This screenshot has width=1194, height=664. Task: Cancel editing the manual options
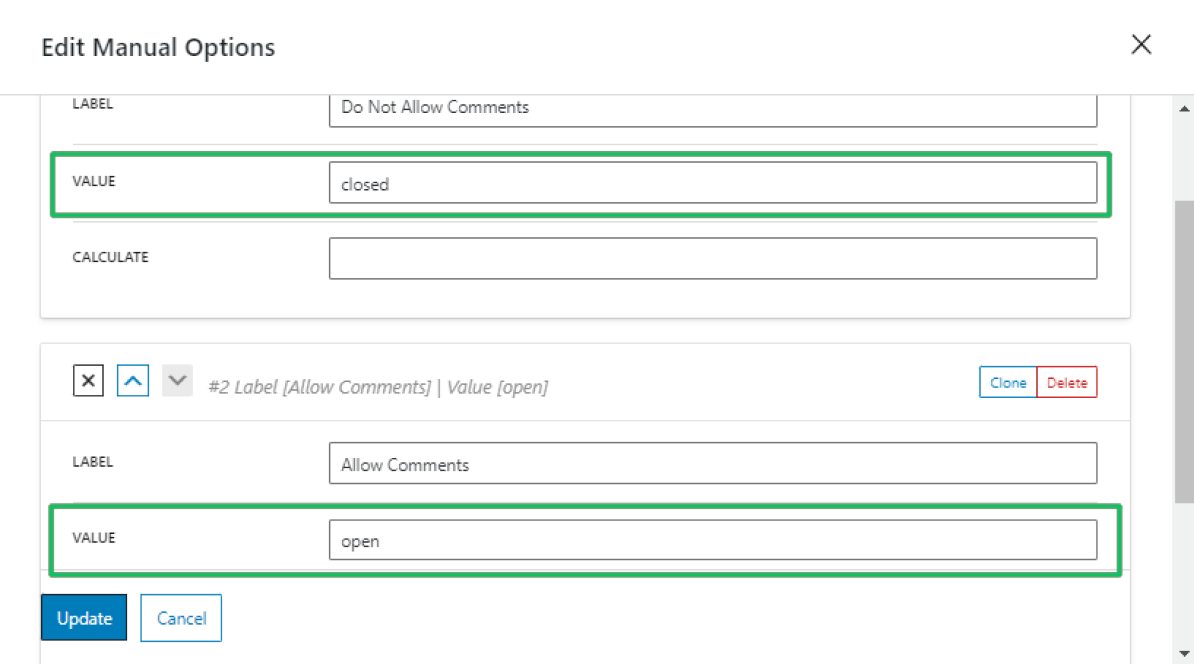(x=181, y=617)
